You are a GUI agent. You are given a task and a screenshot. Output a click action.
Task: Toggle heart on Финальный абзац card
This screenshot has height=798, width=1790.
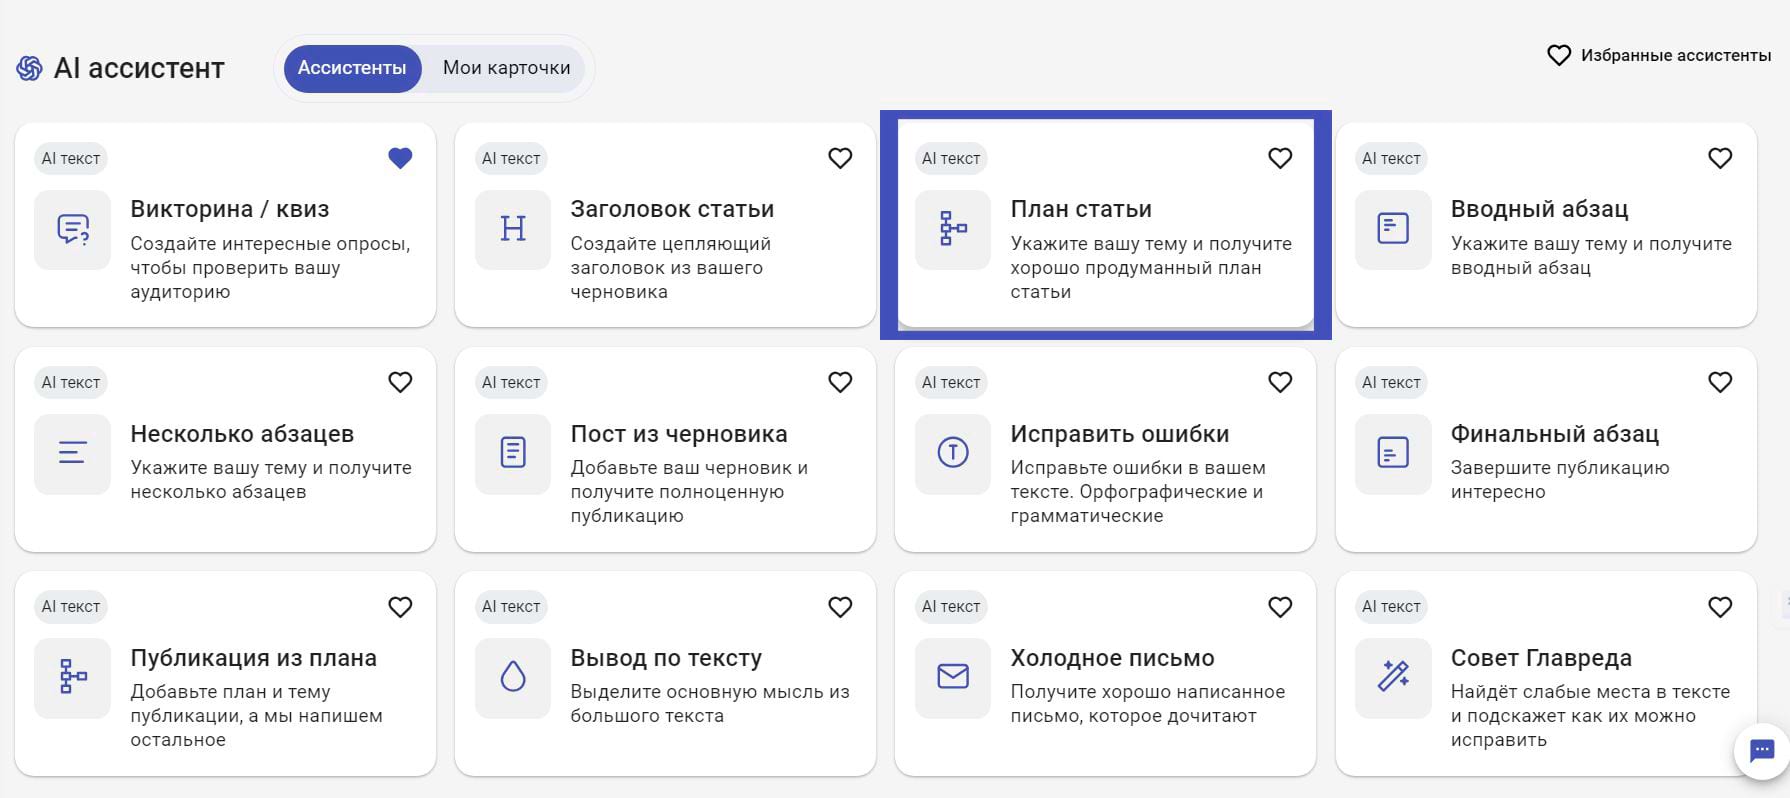pyautogui.click(x=1720, y=382)
